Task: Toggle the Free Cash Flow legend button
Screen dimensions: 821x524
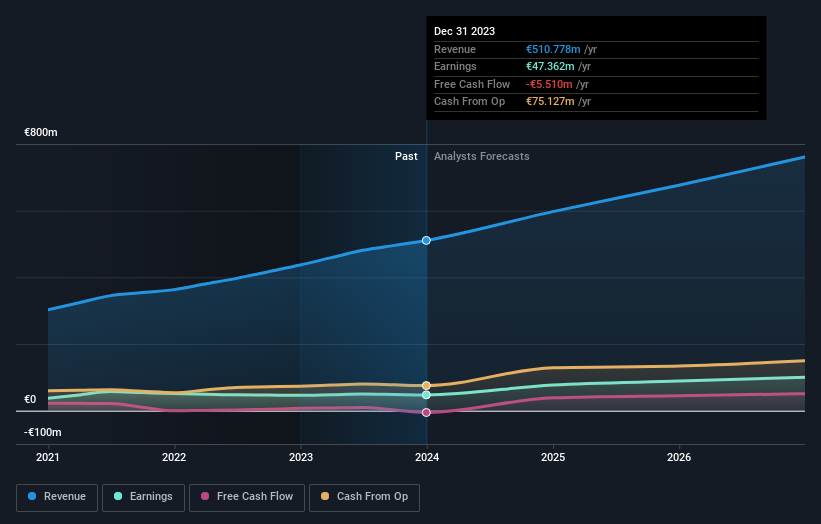Action: 247,497
